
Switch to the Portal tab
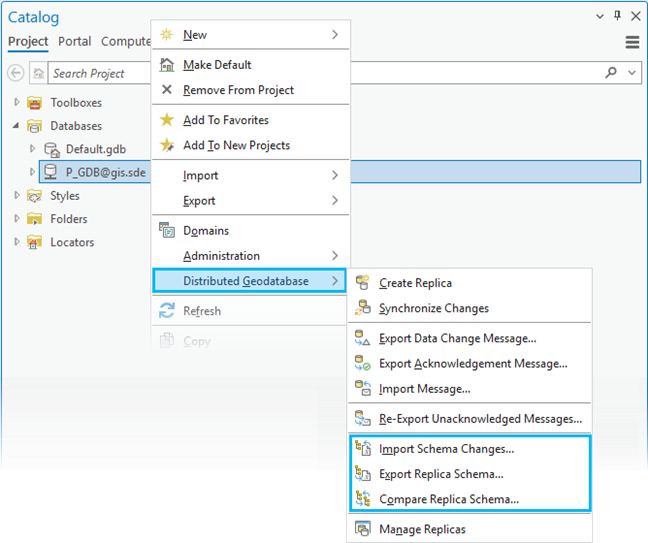(x=74, y=41)
